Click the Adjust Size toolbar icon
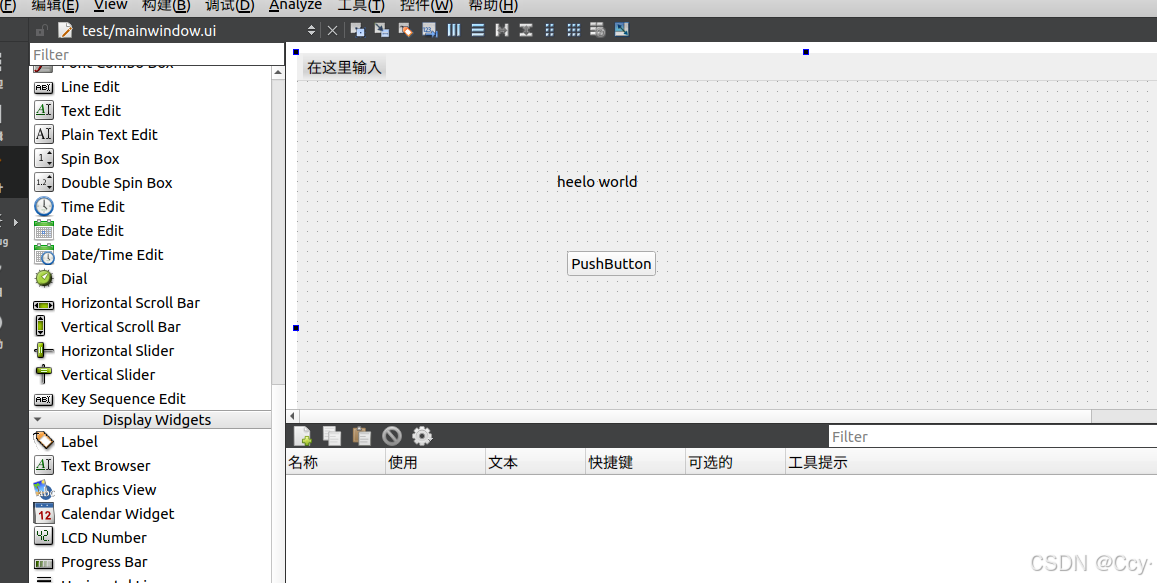The width and height of the screenshot is (1157, 583). [x=621, y=30]
